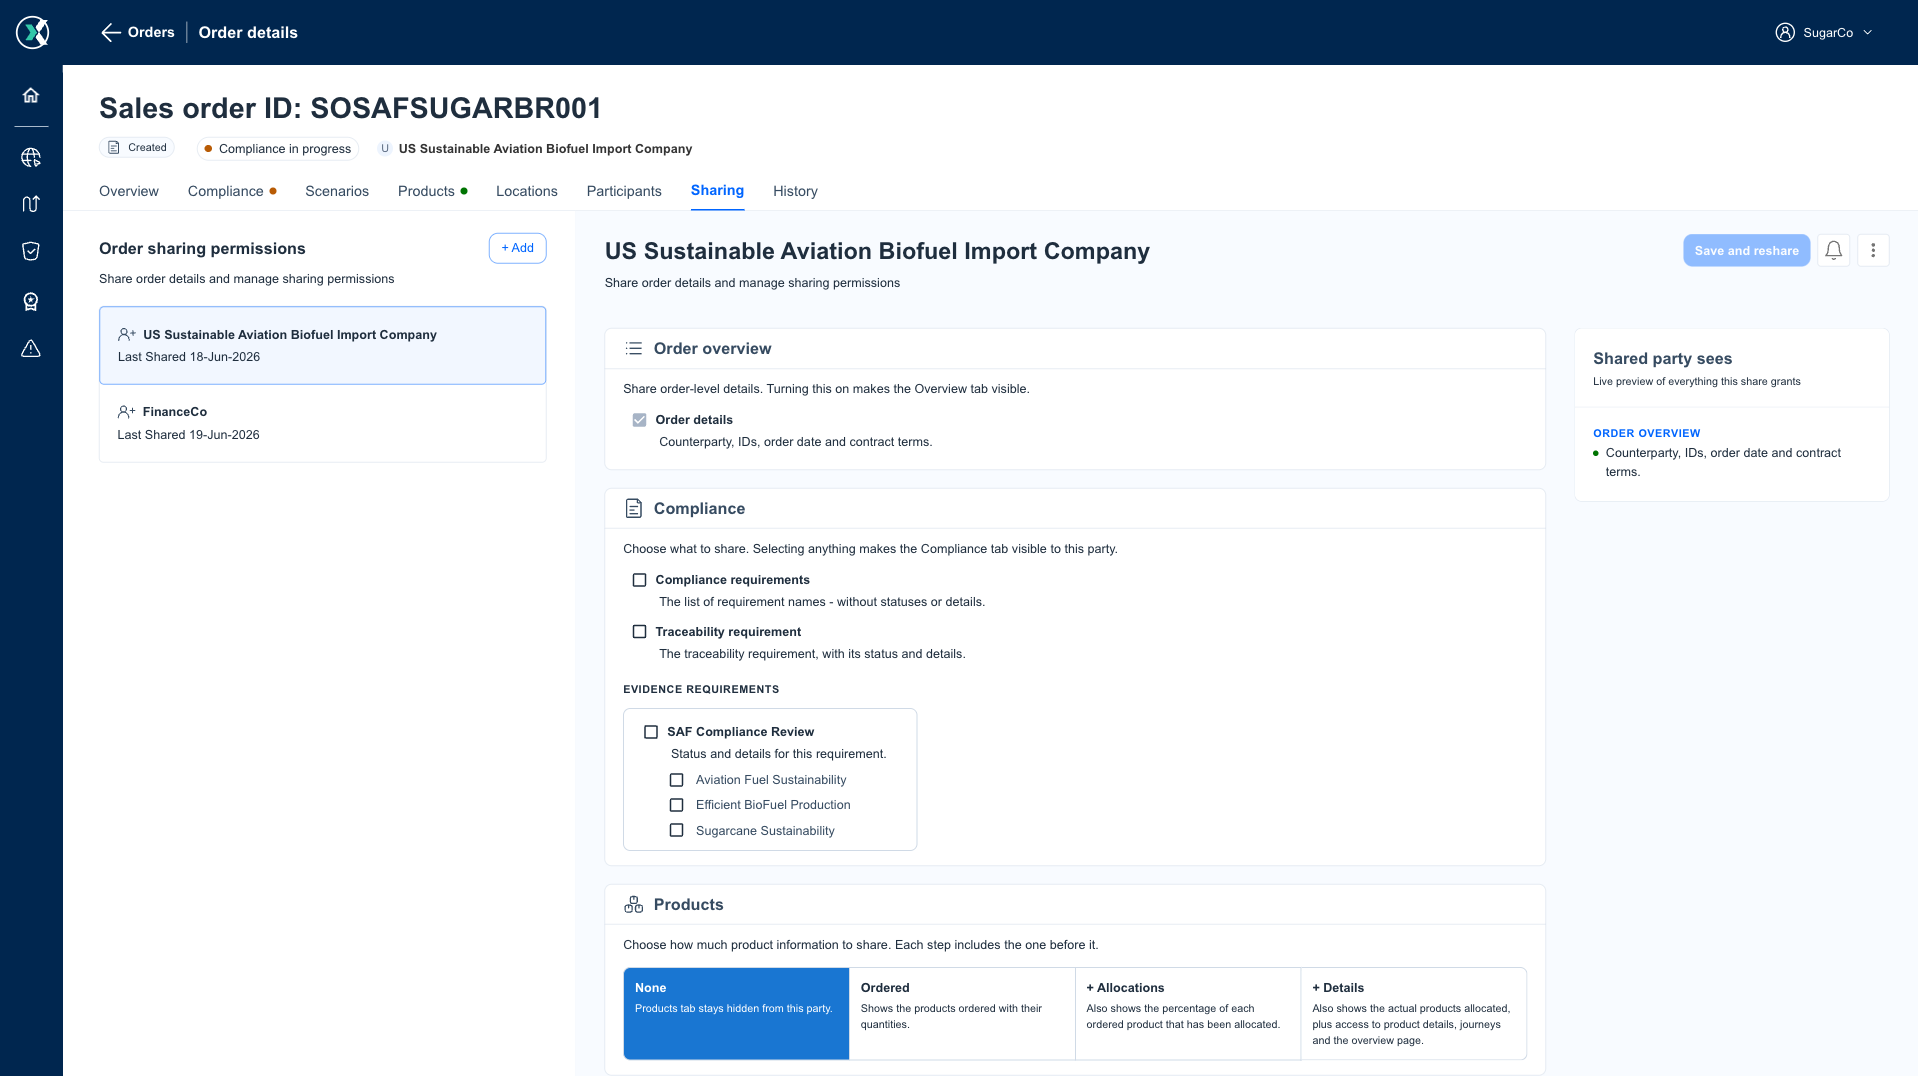1918x1076 pixels.
Task: Switch to the Overview tab
Action: point(129,191)
